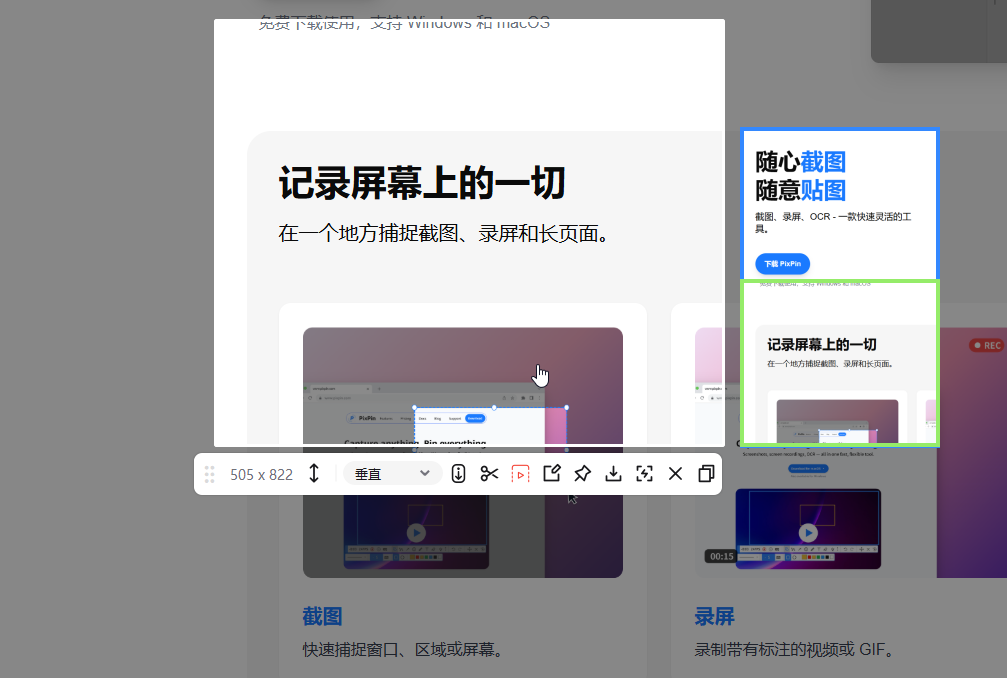Play the video in the 录屏 card

[808, 531]
